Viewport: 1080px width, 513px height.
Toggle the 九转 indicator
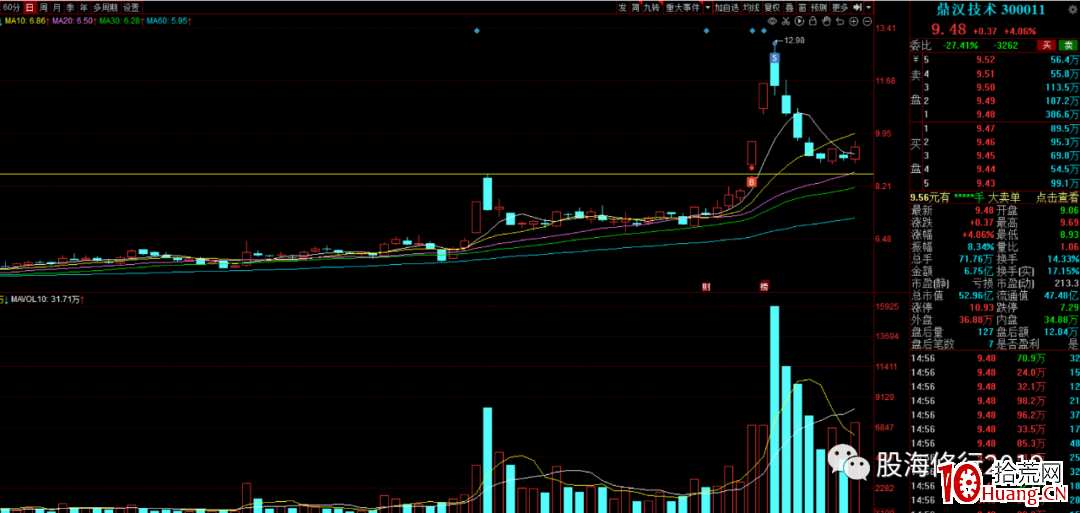652,8
